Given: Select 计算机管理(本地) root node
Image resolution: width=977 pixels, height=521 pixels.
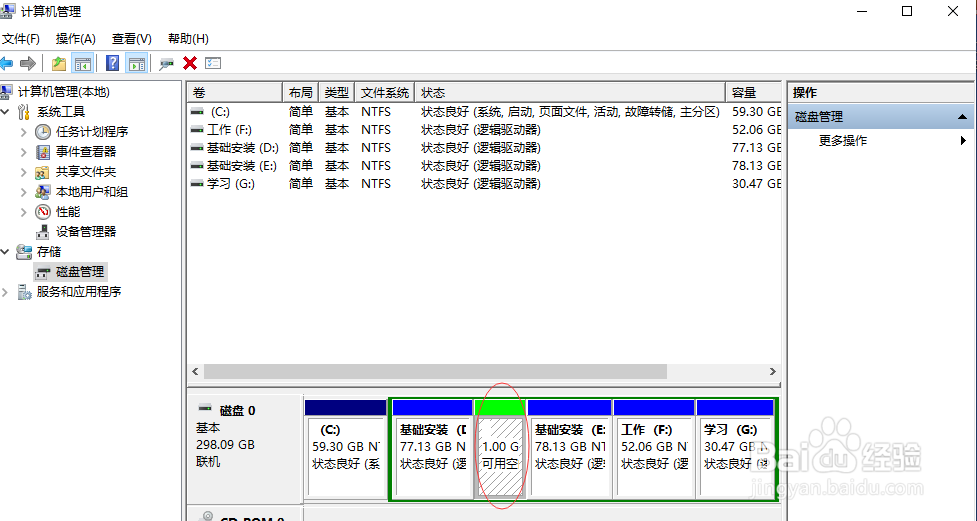Looking at the screenshot, I should pos(64,92).
